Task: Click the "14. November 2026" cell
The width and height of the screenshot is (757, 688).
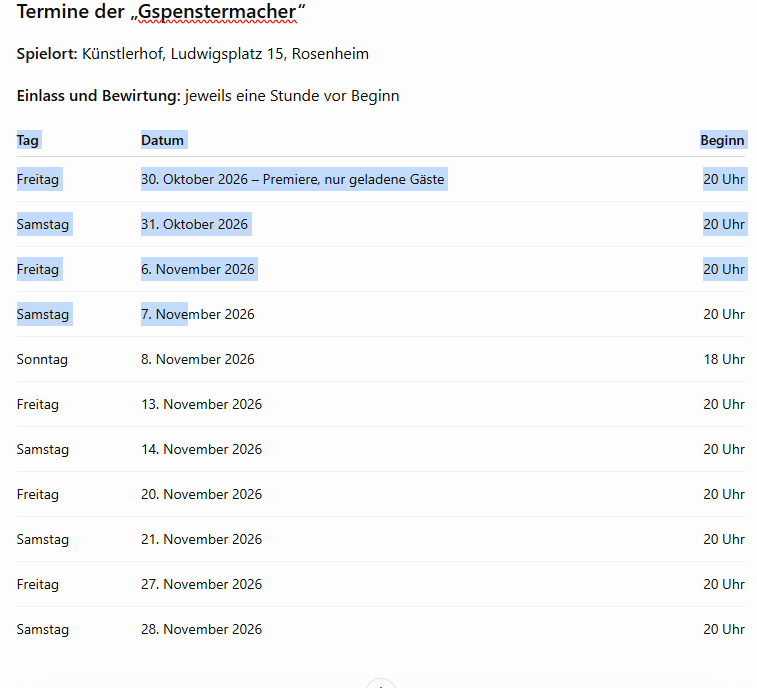Action: [x=201, y=449]
